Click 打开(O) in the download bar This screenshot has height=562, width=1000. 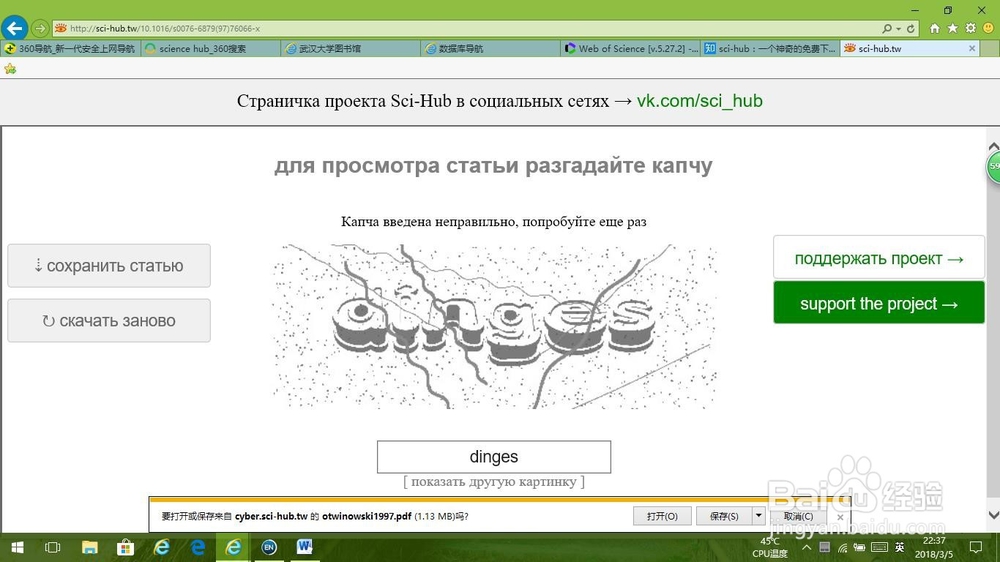[x=662, y=516]
